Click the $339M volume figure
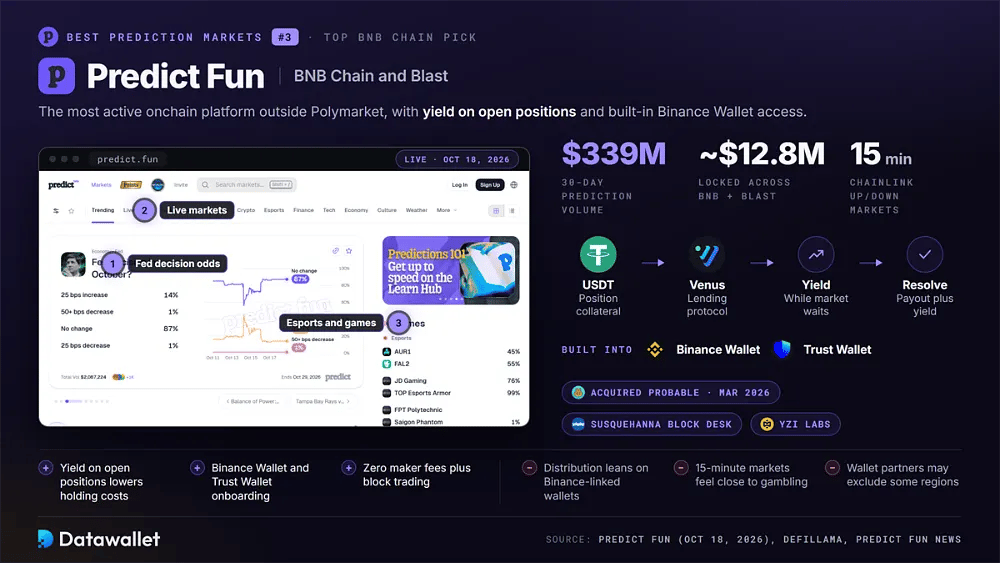Image resolution: width=1000 pixels, height=563 pixels. pos(614,154)
